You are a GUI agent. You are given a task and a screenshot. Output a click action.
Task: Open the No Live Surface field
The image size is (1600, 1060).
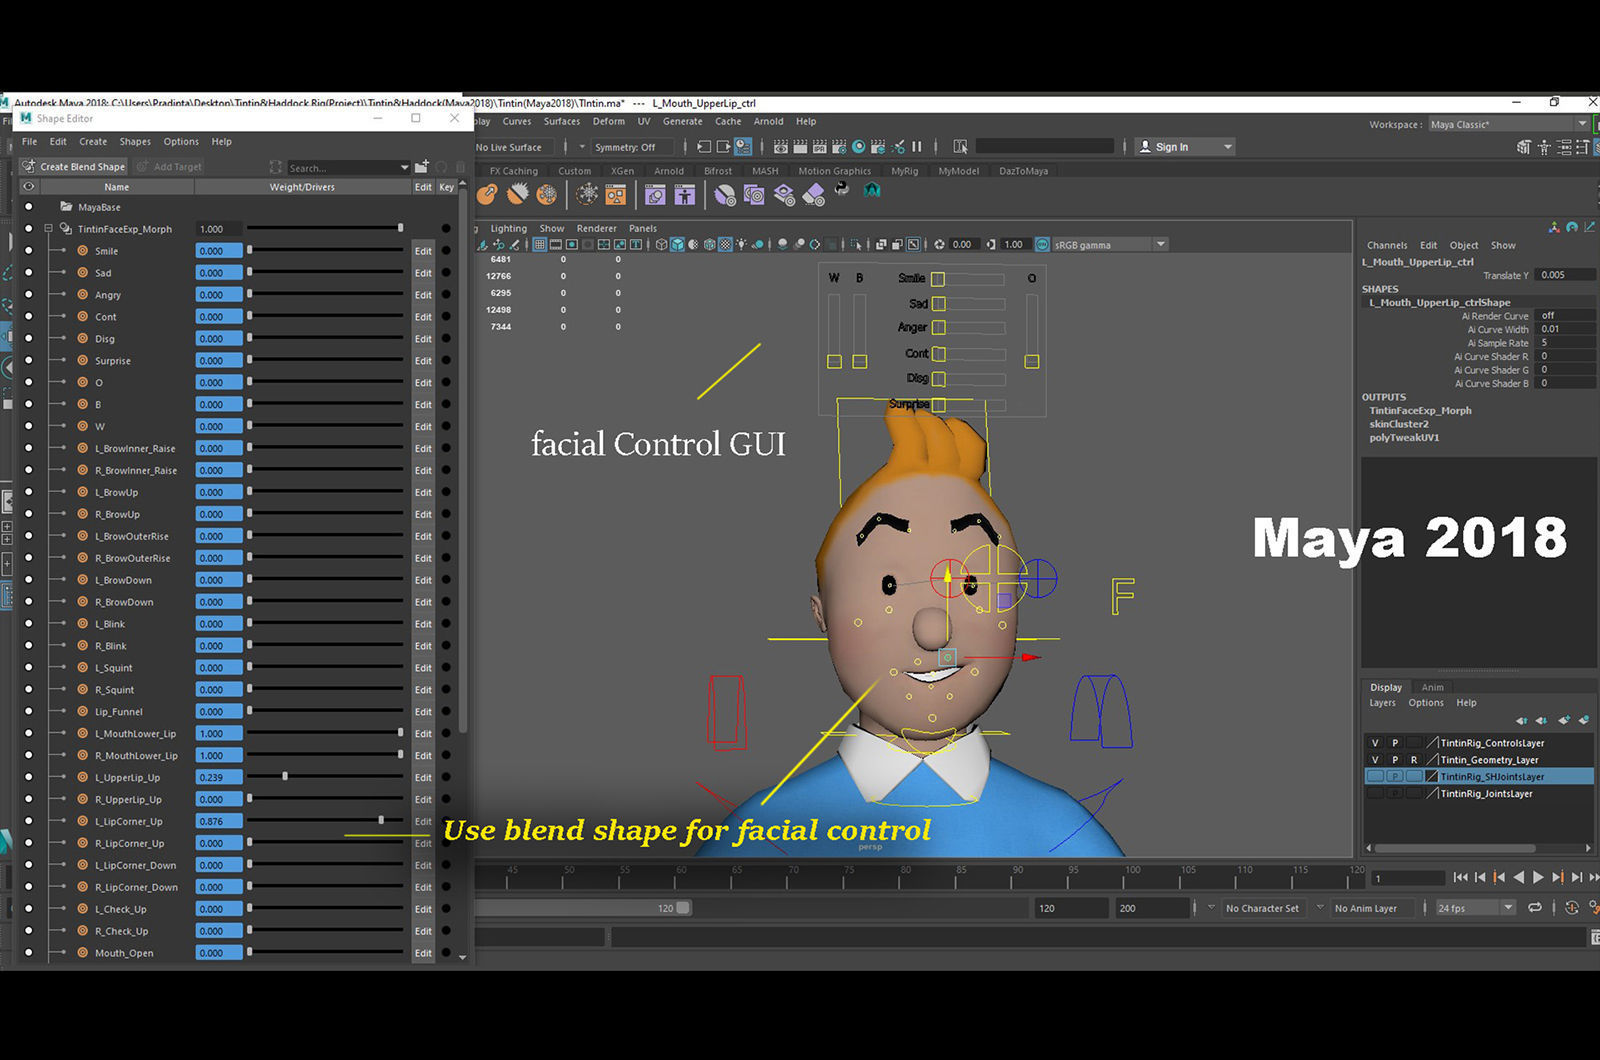pyautogui.click(x=515, y=147)
